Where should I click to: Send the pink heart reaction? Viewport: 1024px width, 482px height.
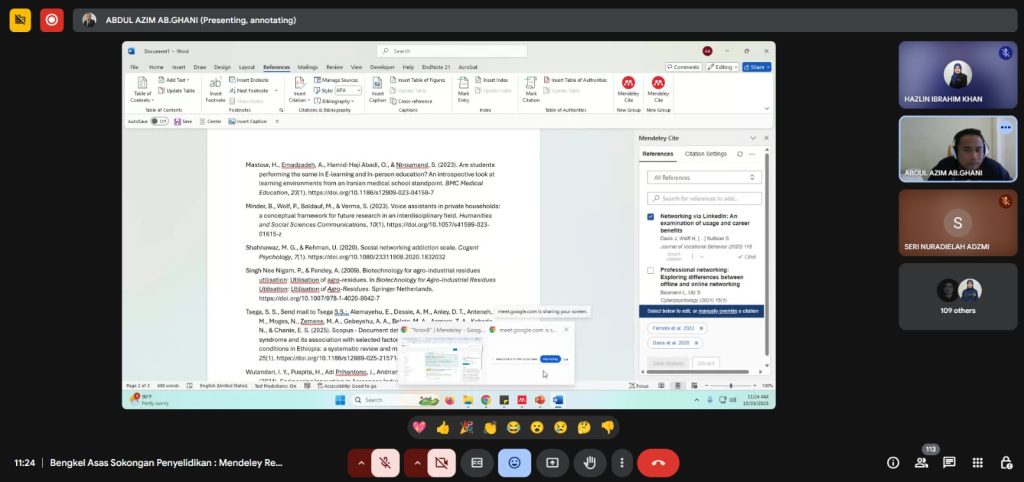pos(419,428)
